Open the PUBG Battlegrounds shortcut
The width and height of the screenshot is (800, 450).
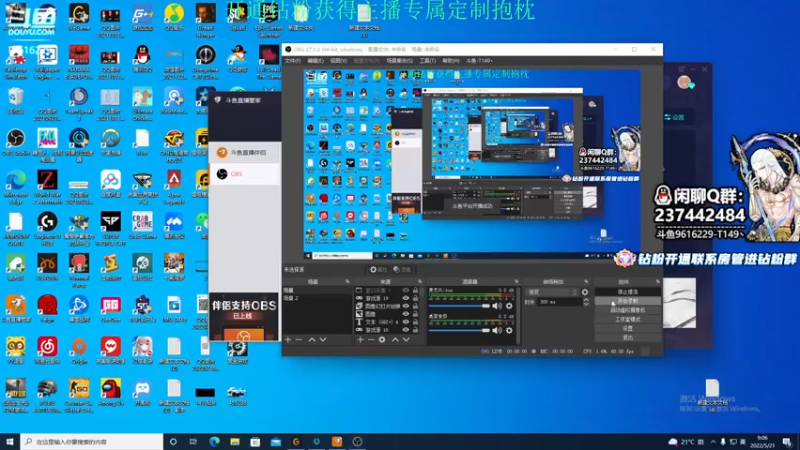click(x=47, y=395)
